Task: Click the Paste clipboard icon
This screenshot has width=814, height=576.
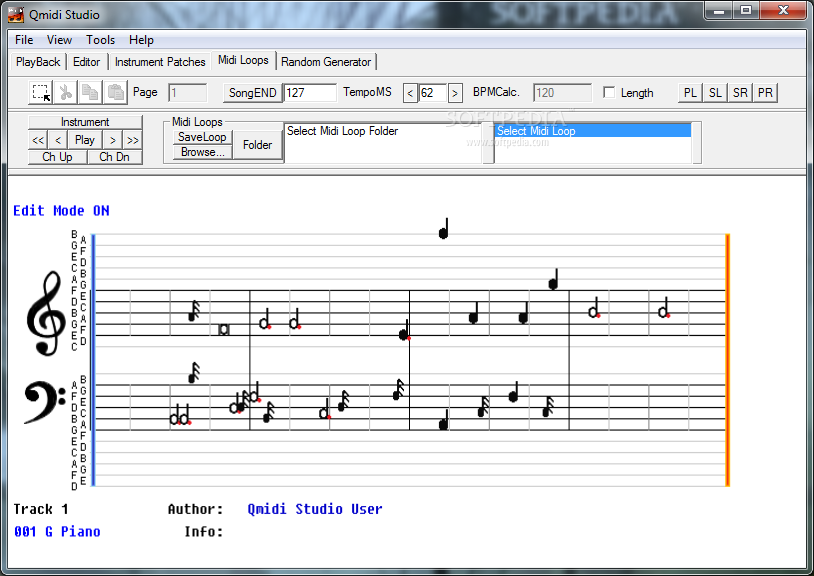Action: point(115,93)
